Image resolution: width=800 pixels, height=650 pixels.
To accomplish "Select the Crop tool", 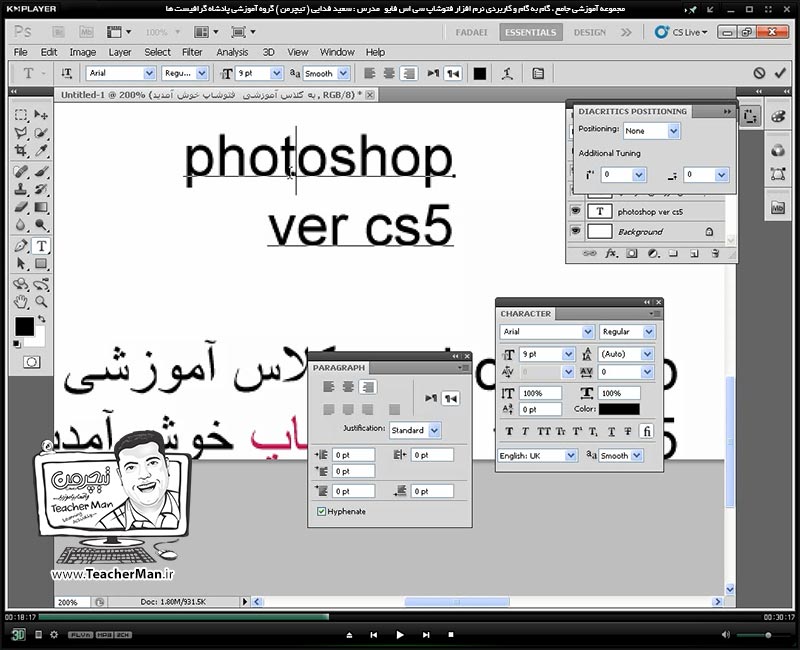I will (21, 151).
